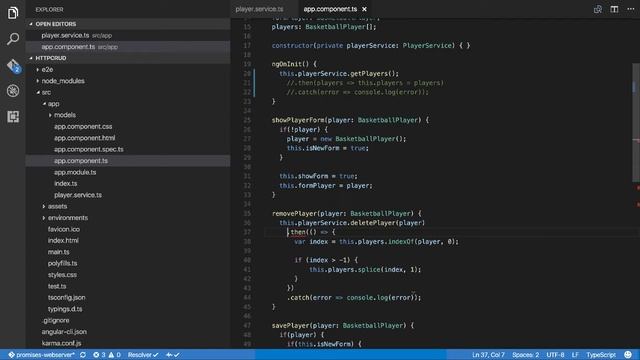The width and height of the screenshot is (640, 360).
Task: Click savePlayer method name on line 47
Action: click(x=290, y=325)
